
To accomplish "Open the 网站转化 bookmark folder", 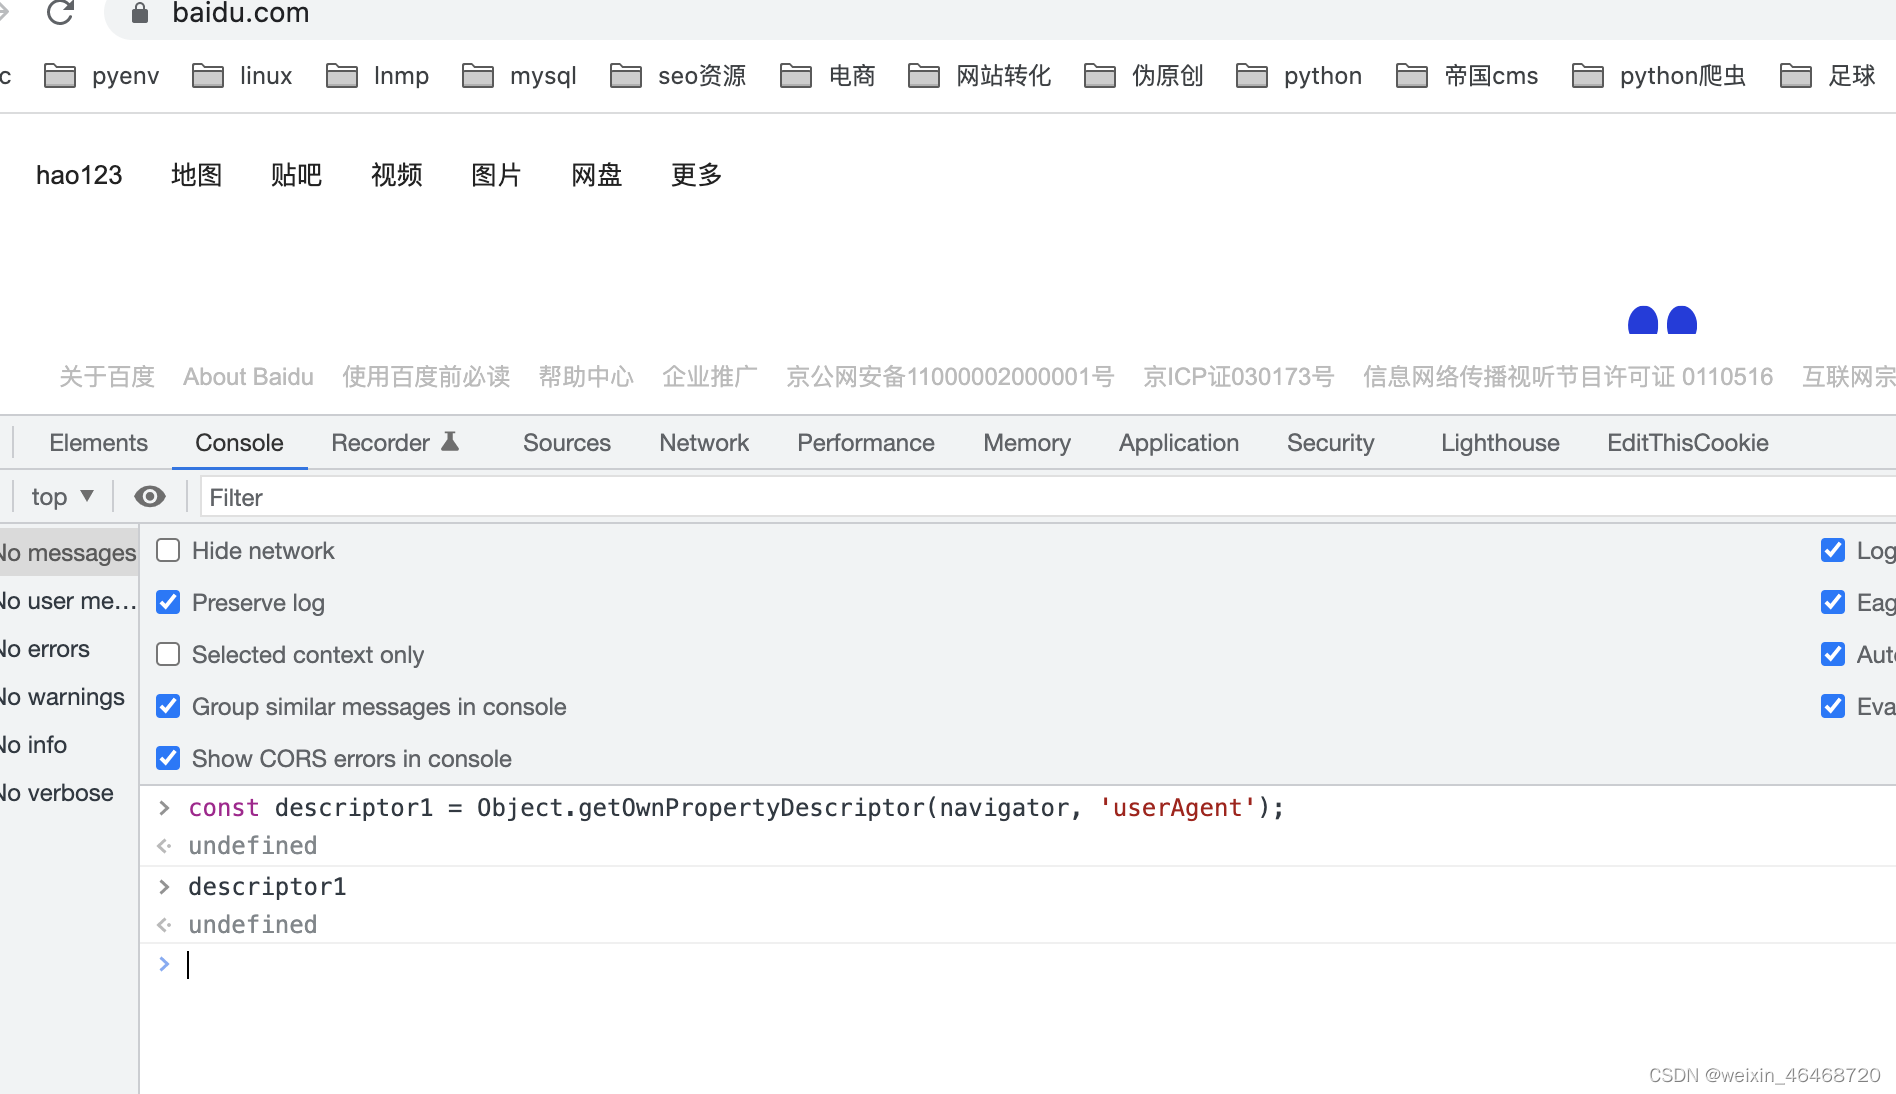I will pos(980,76).
